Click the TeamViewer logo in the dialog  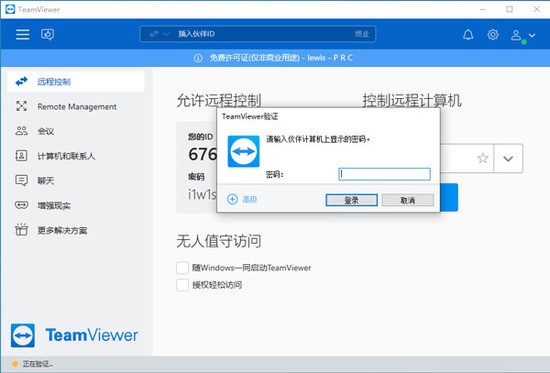pyautogui.click(x=243, y=151)
